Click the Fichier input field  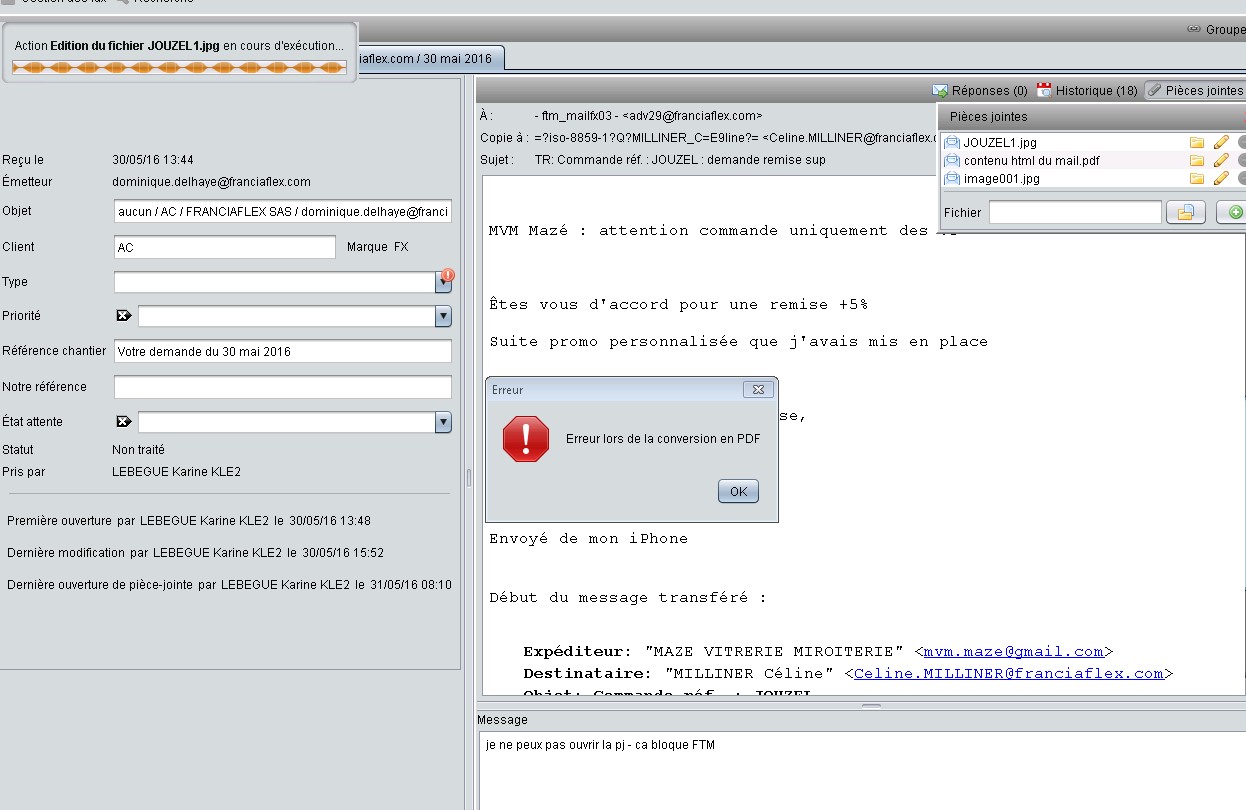click(x=1075, y=212)
